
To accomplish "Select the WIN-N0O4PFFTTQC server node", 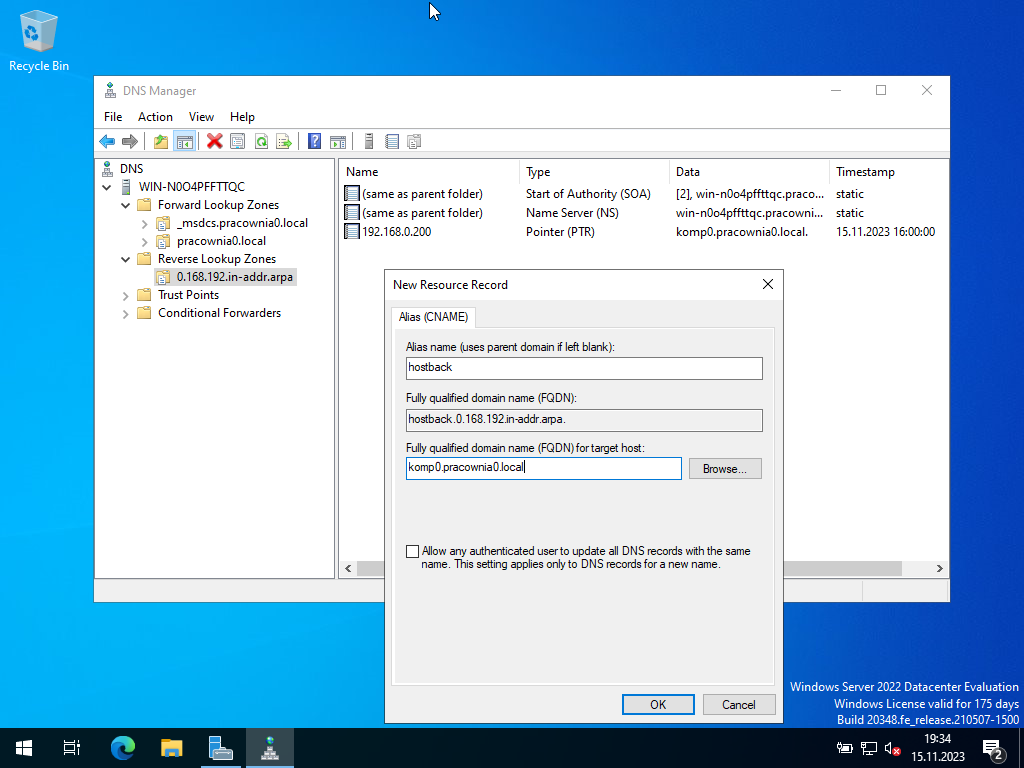I will pyautogui.click(x=191, y=187).
